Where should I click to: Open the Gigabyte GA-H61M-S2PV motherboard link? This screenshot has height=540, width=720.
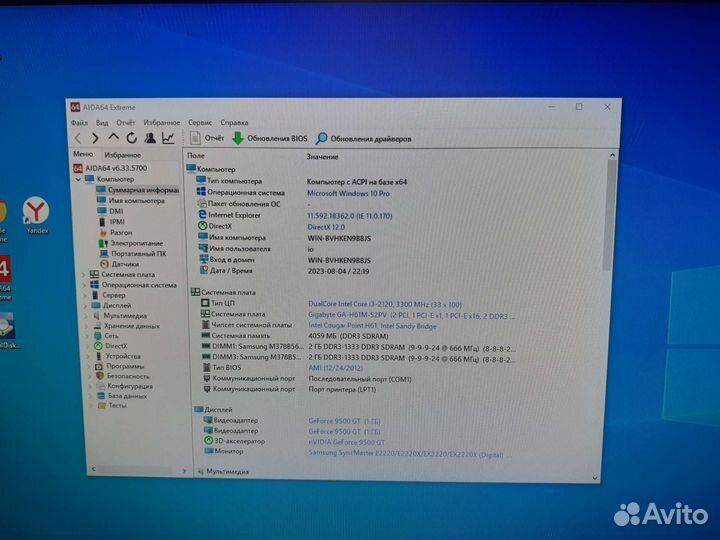click(411, 315)
